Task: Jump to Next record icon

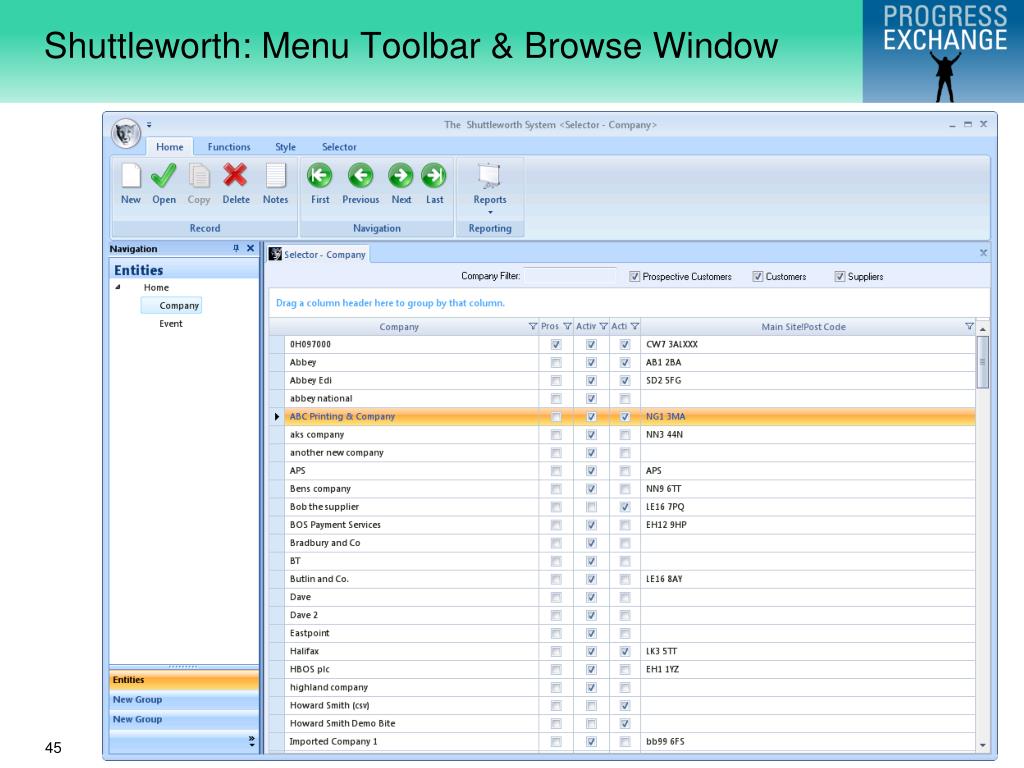Action: click(x=400, y=177)
